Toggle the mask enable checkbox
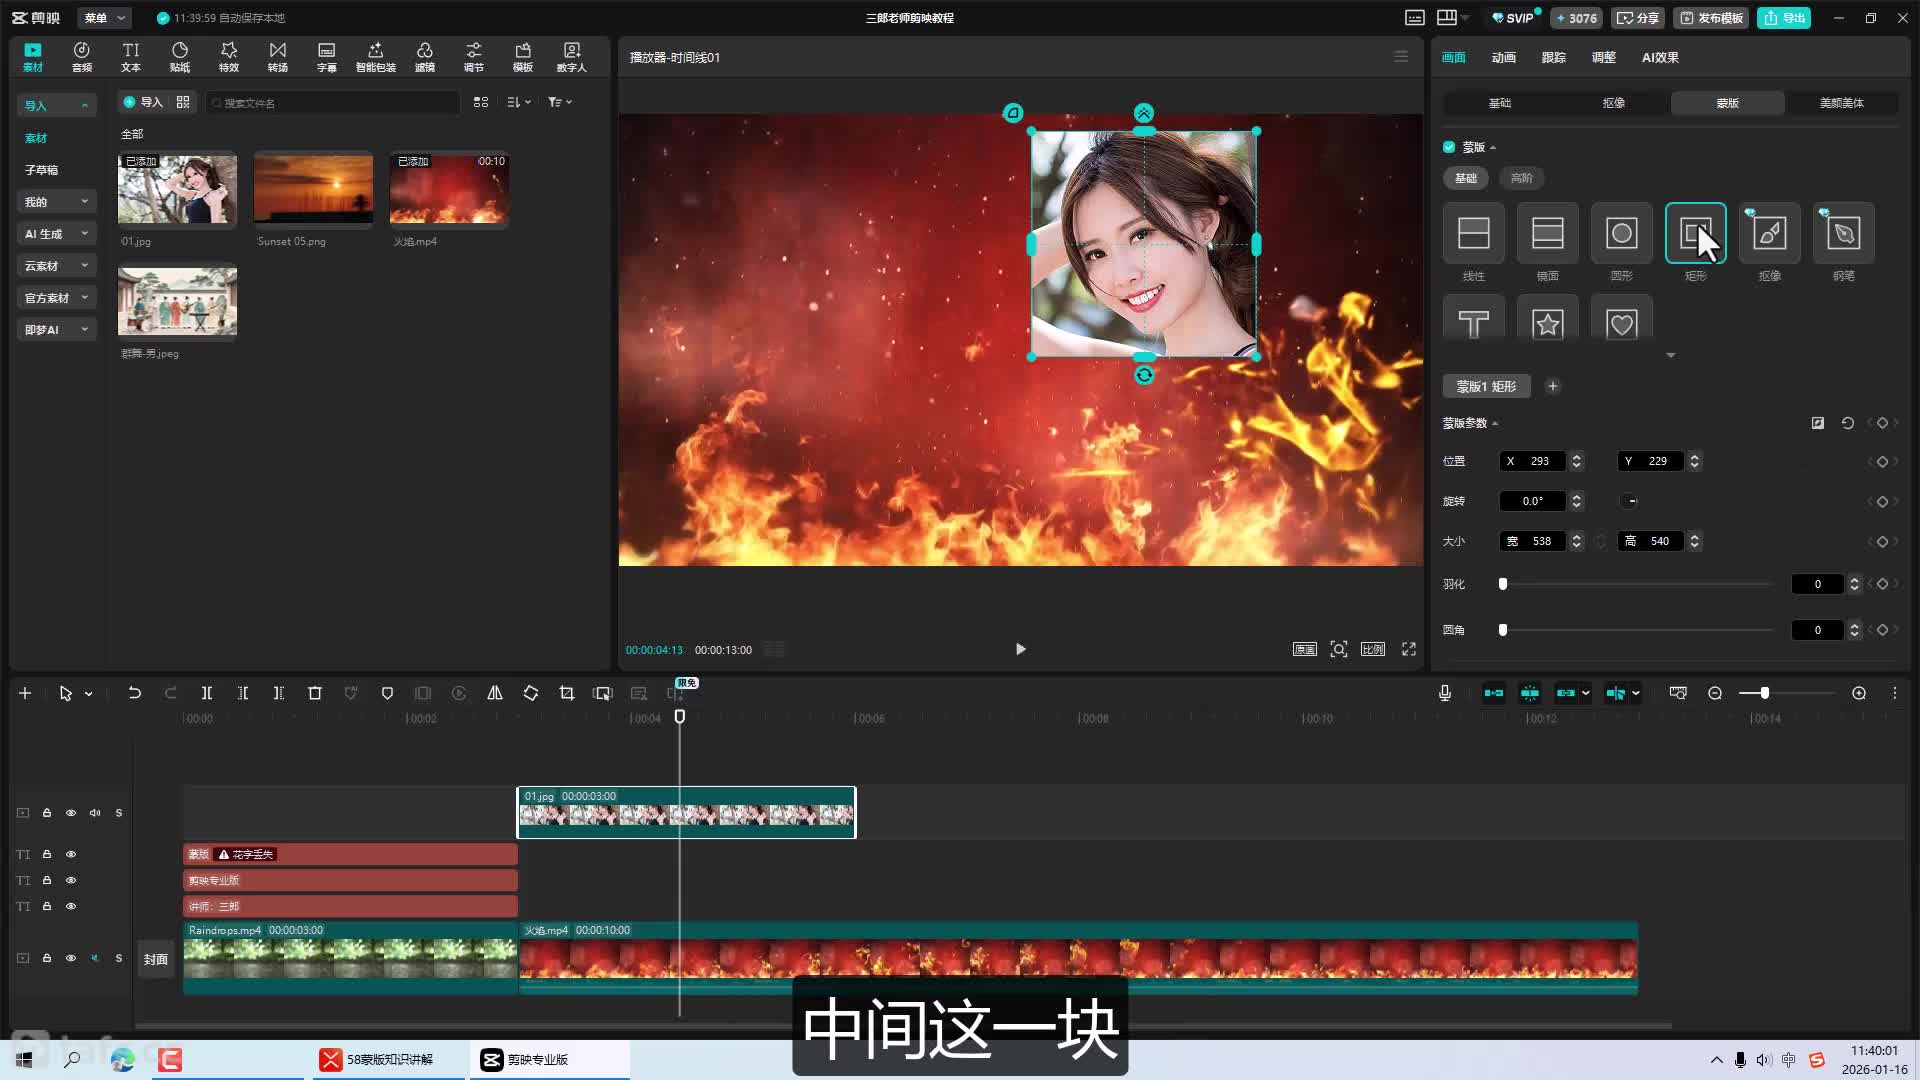This screenshot has width=1920, height=1080. tap(1449, 147)
